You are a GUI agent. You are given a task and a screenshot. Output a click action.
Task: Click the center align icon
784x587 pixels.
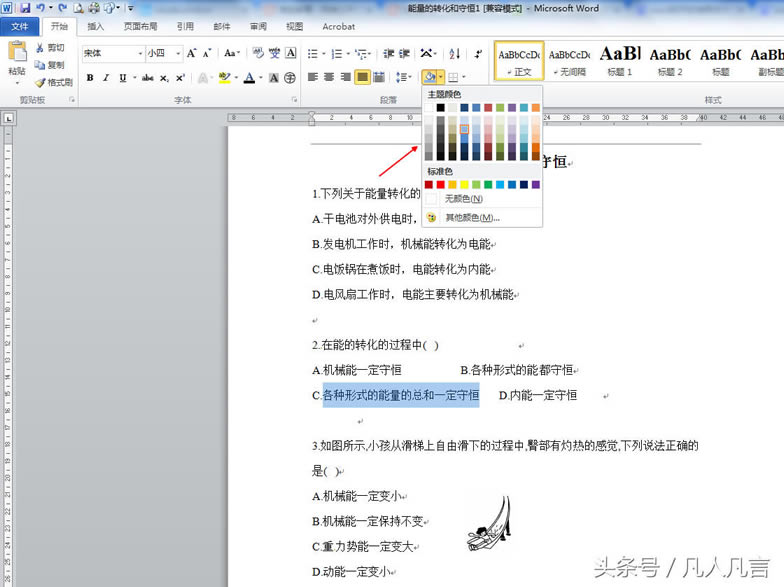(329, 77)
